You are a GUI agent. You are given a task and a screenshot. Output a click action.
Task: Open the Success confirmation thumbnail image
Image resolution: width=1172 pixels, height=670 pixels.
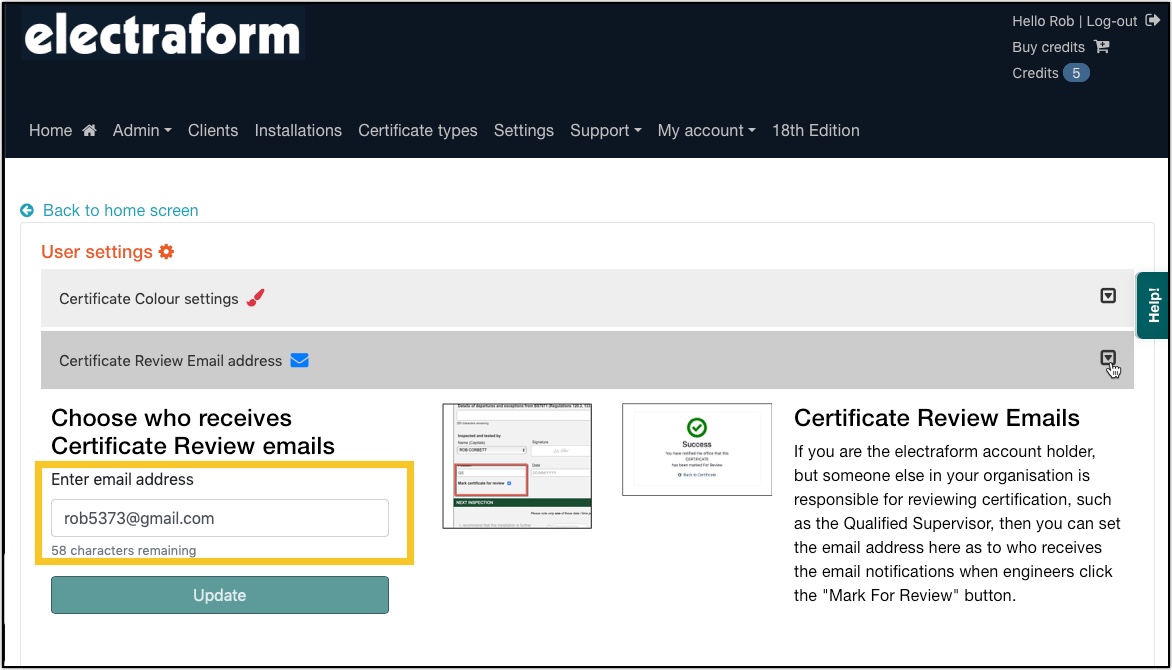(x=697, y=449)
